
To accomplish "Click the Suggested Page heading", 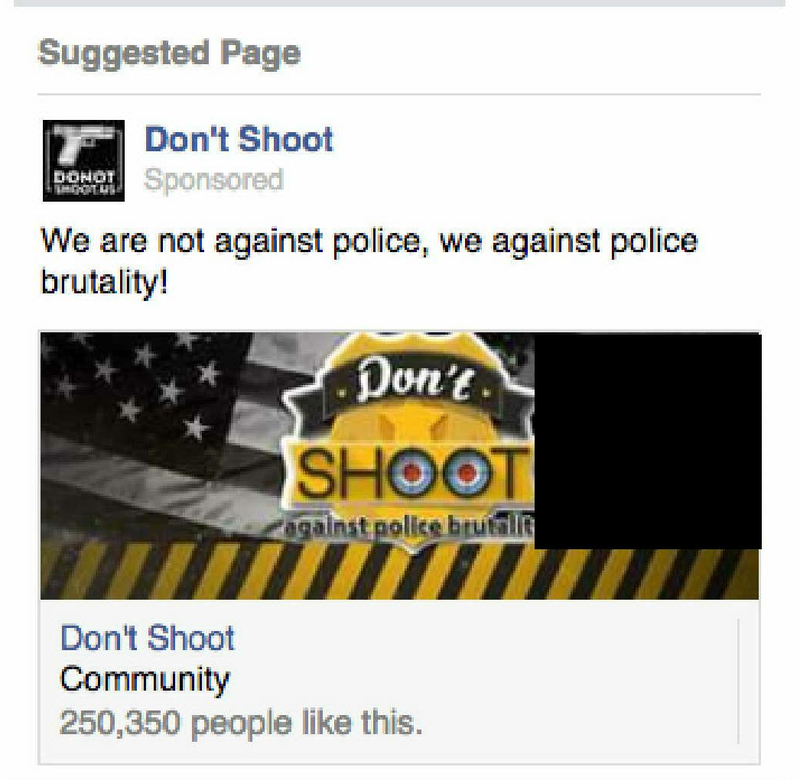I will (x=169, y=54).
